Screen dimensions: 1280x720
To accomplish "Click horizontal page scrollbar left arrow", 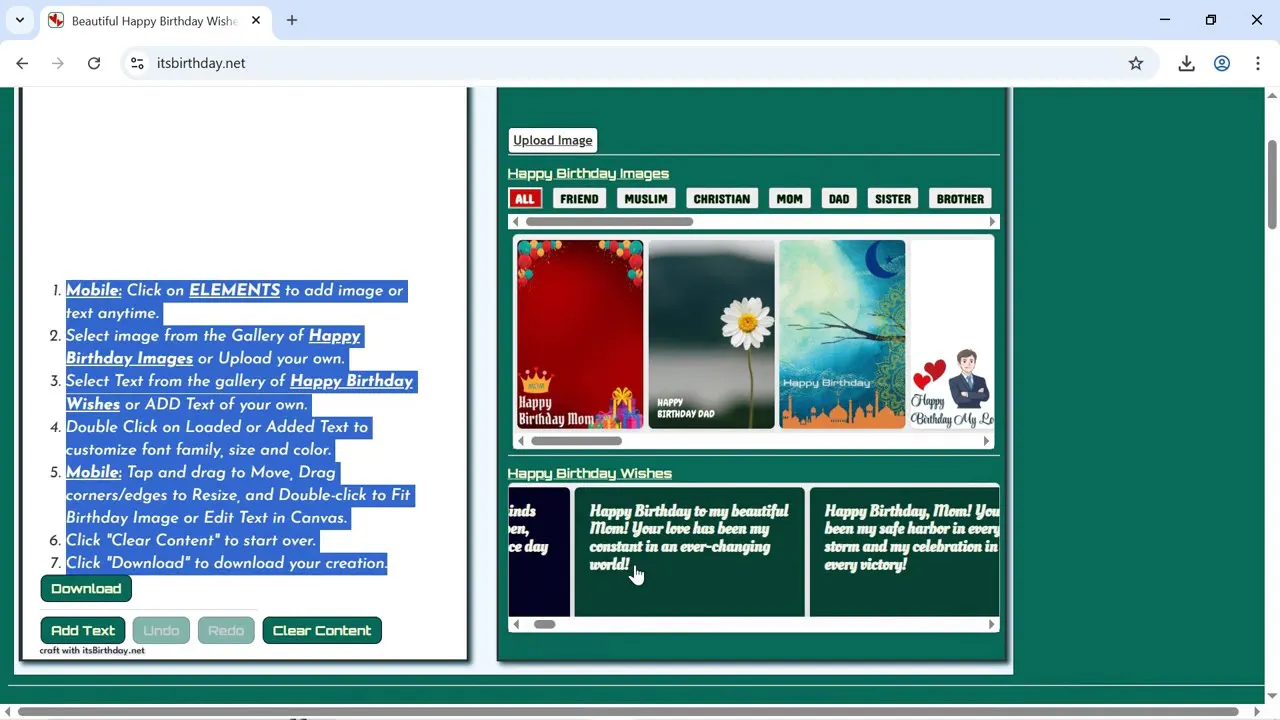I will 7,712.
